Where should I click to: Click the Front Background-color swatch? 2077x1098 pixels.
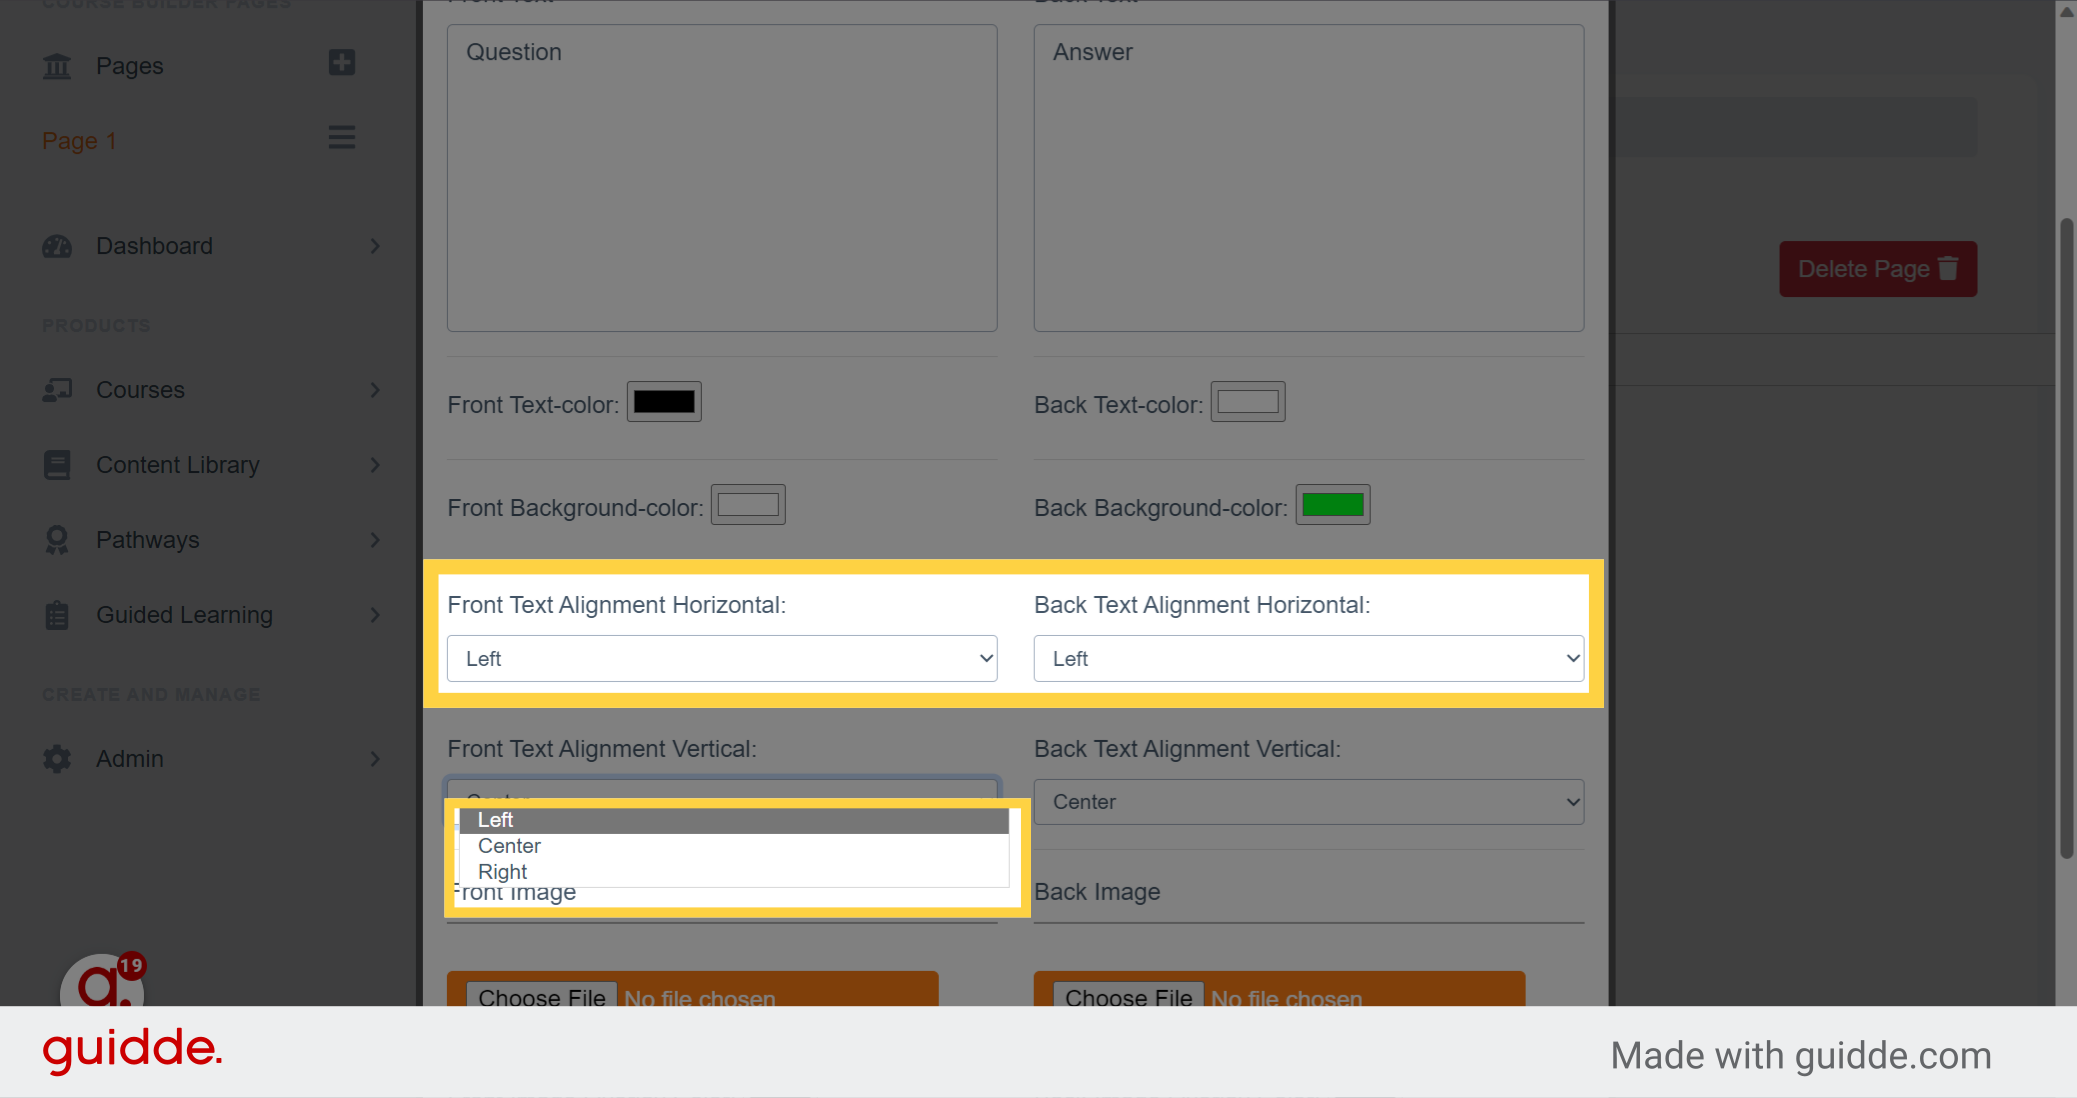point(746,506)
